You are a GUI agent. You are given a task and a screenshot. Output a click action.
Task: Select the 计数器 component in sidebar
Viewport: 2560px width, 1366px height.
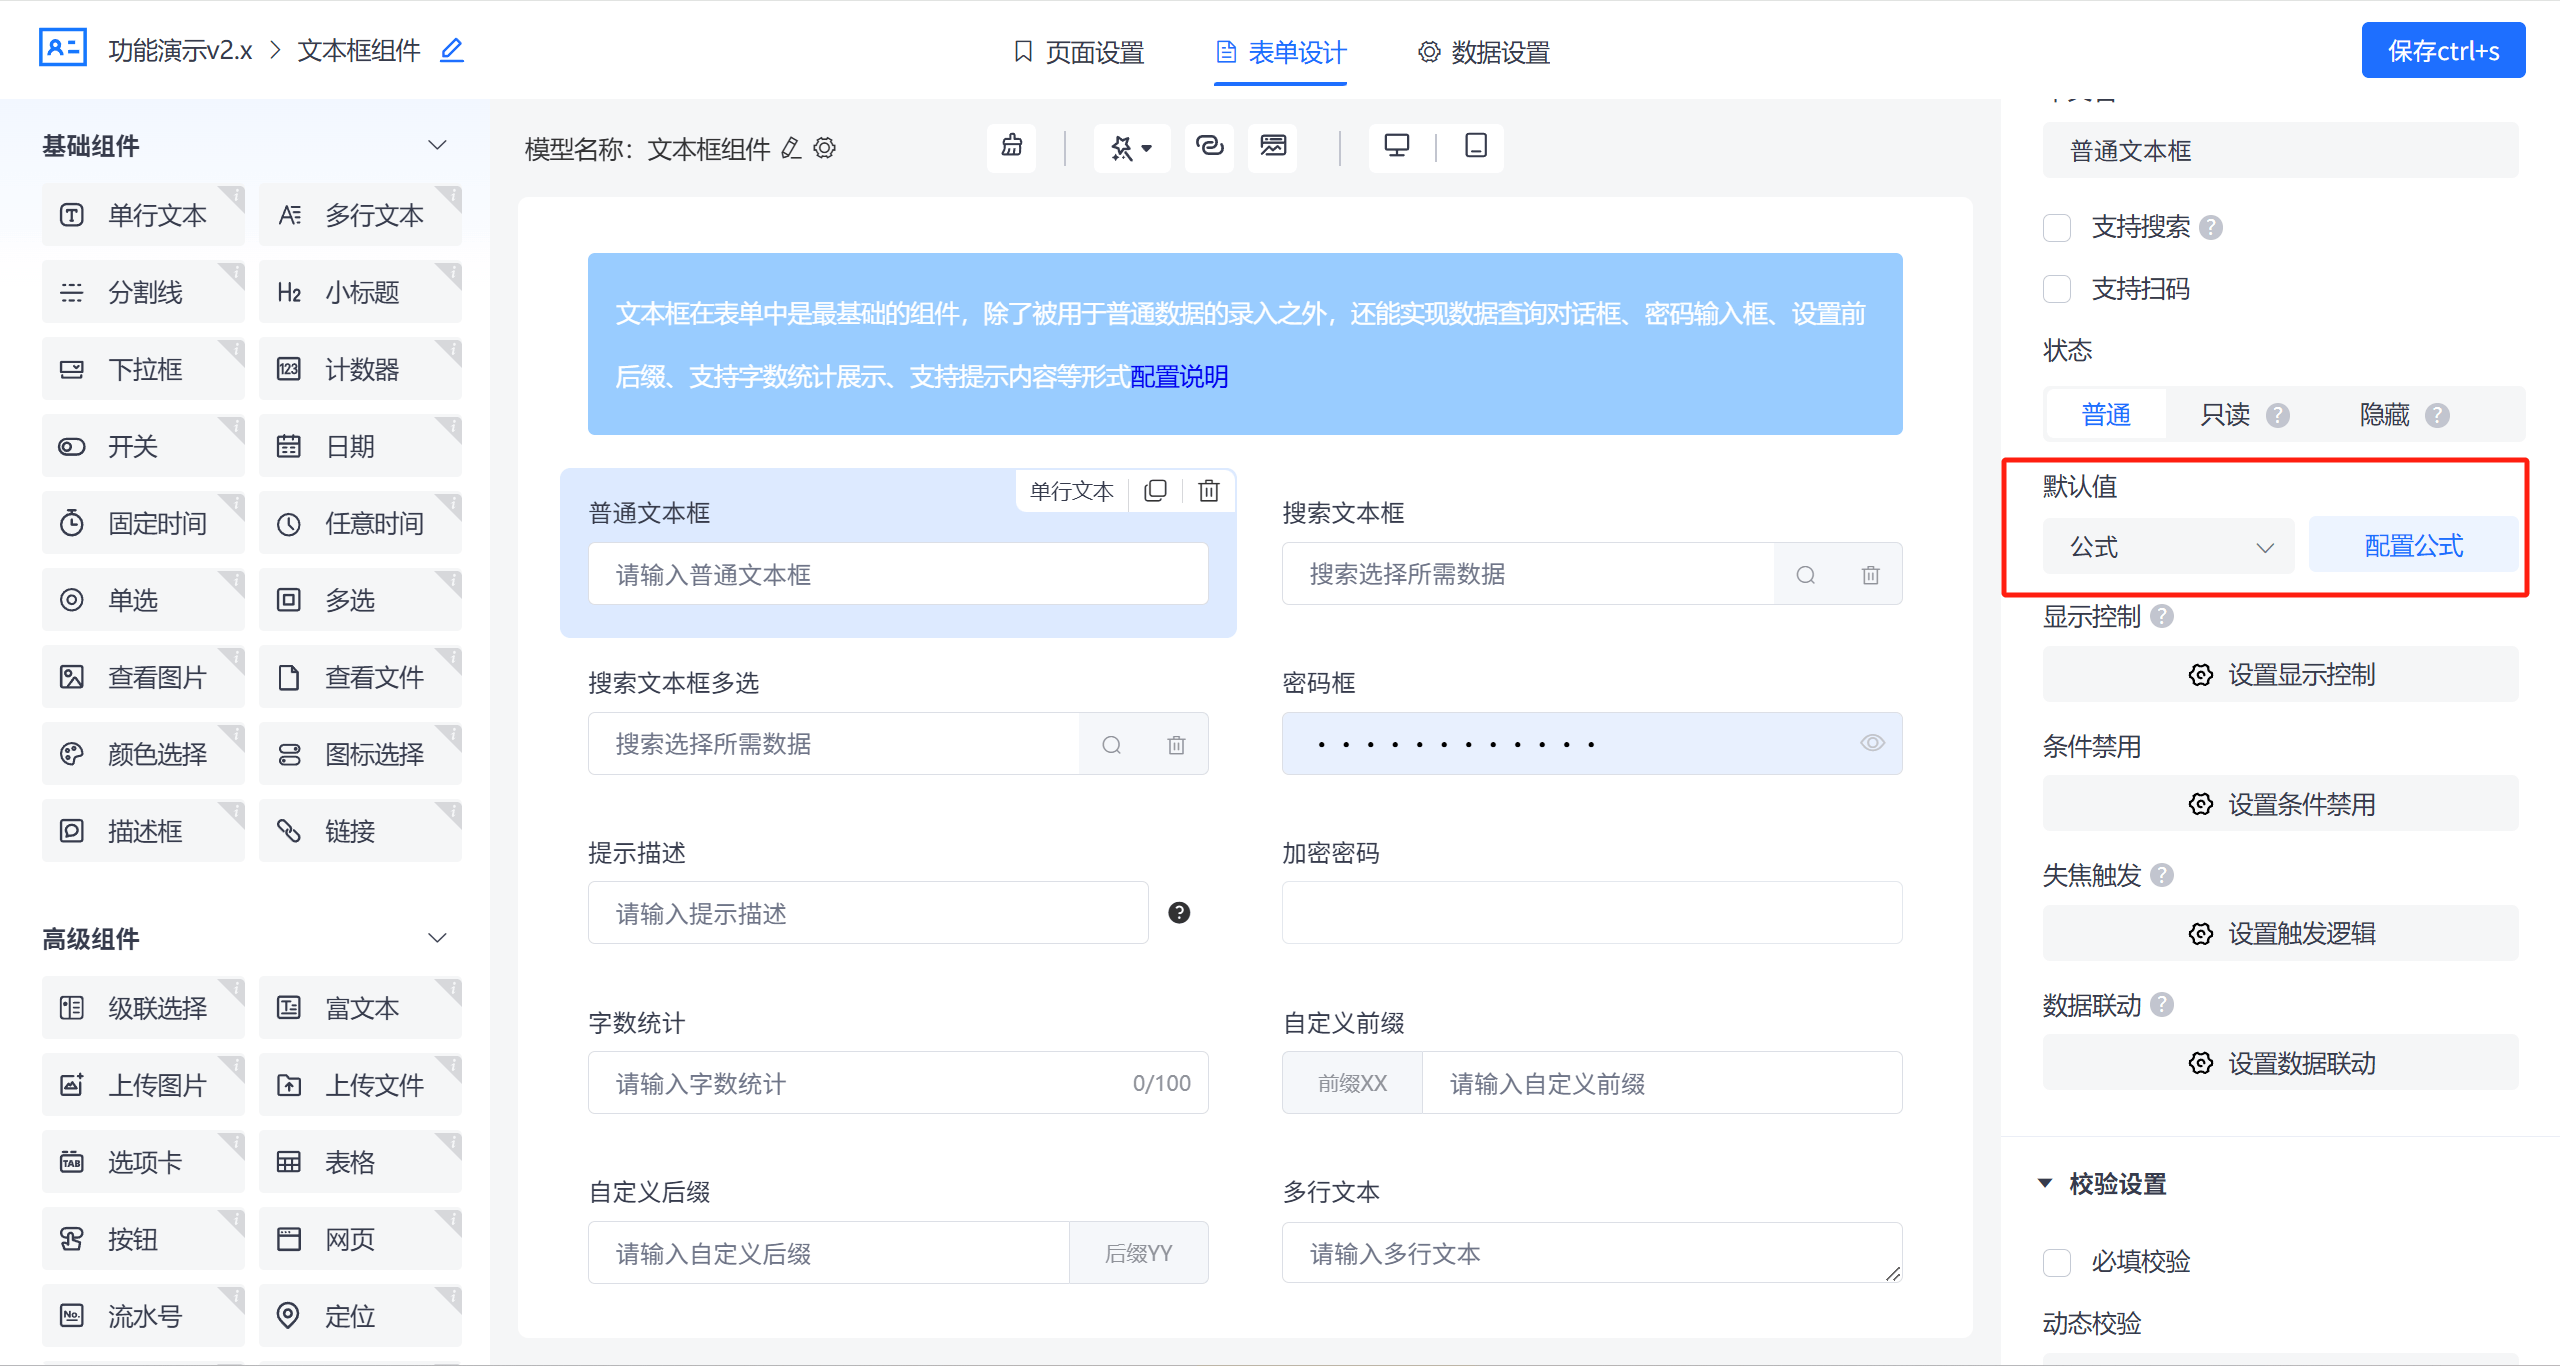click(360, 369)
